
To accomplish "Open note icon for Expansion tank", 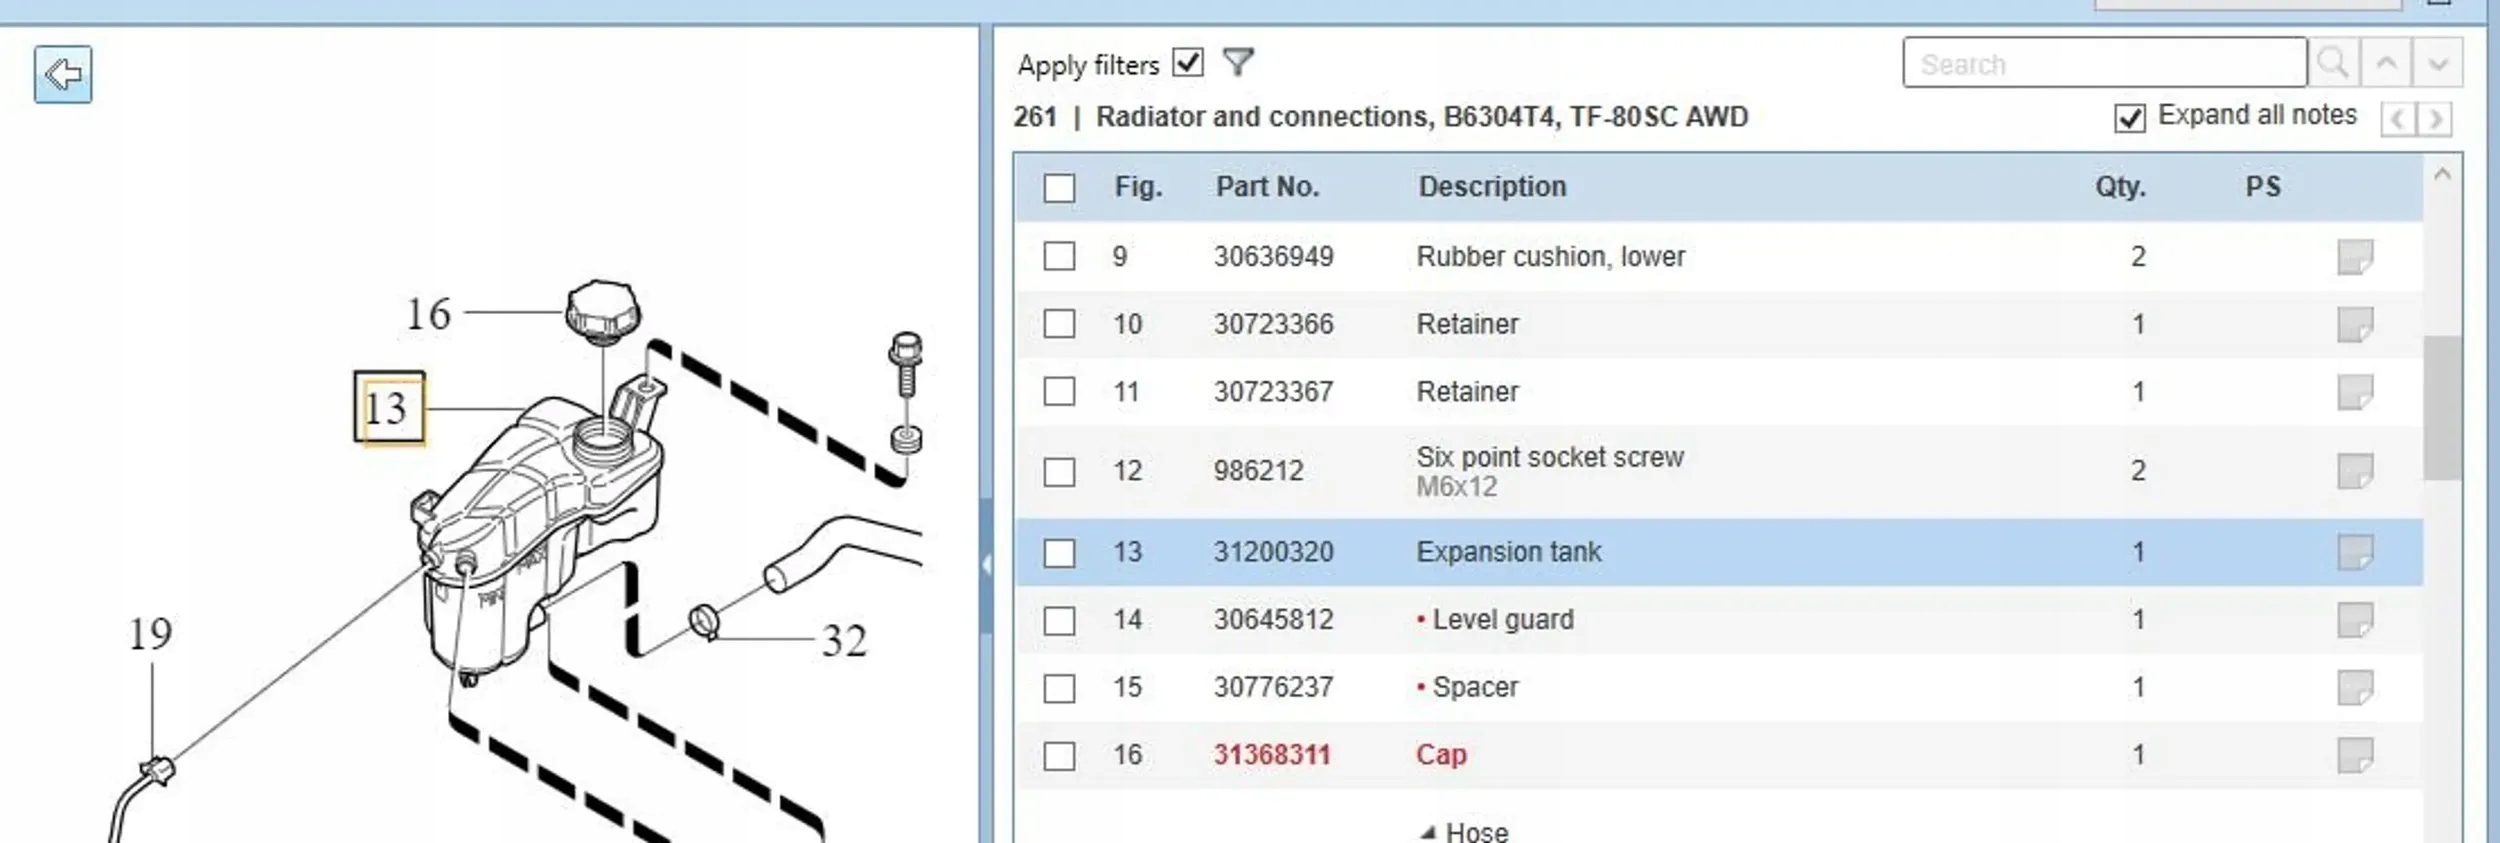I will (x=2355, y=552).
